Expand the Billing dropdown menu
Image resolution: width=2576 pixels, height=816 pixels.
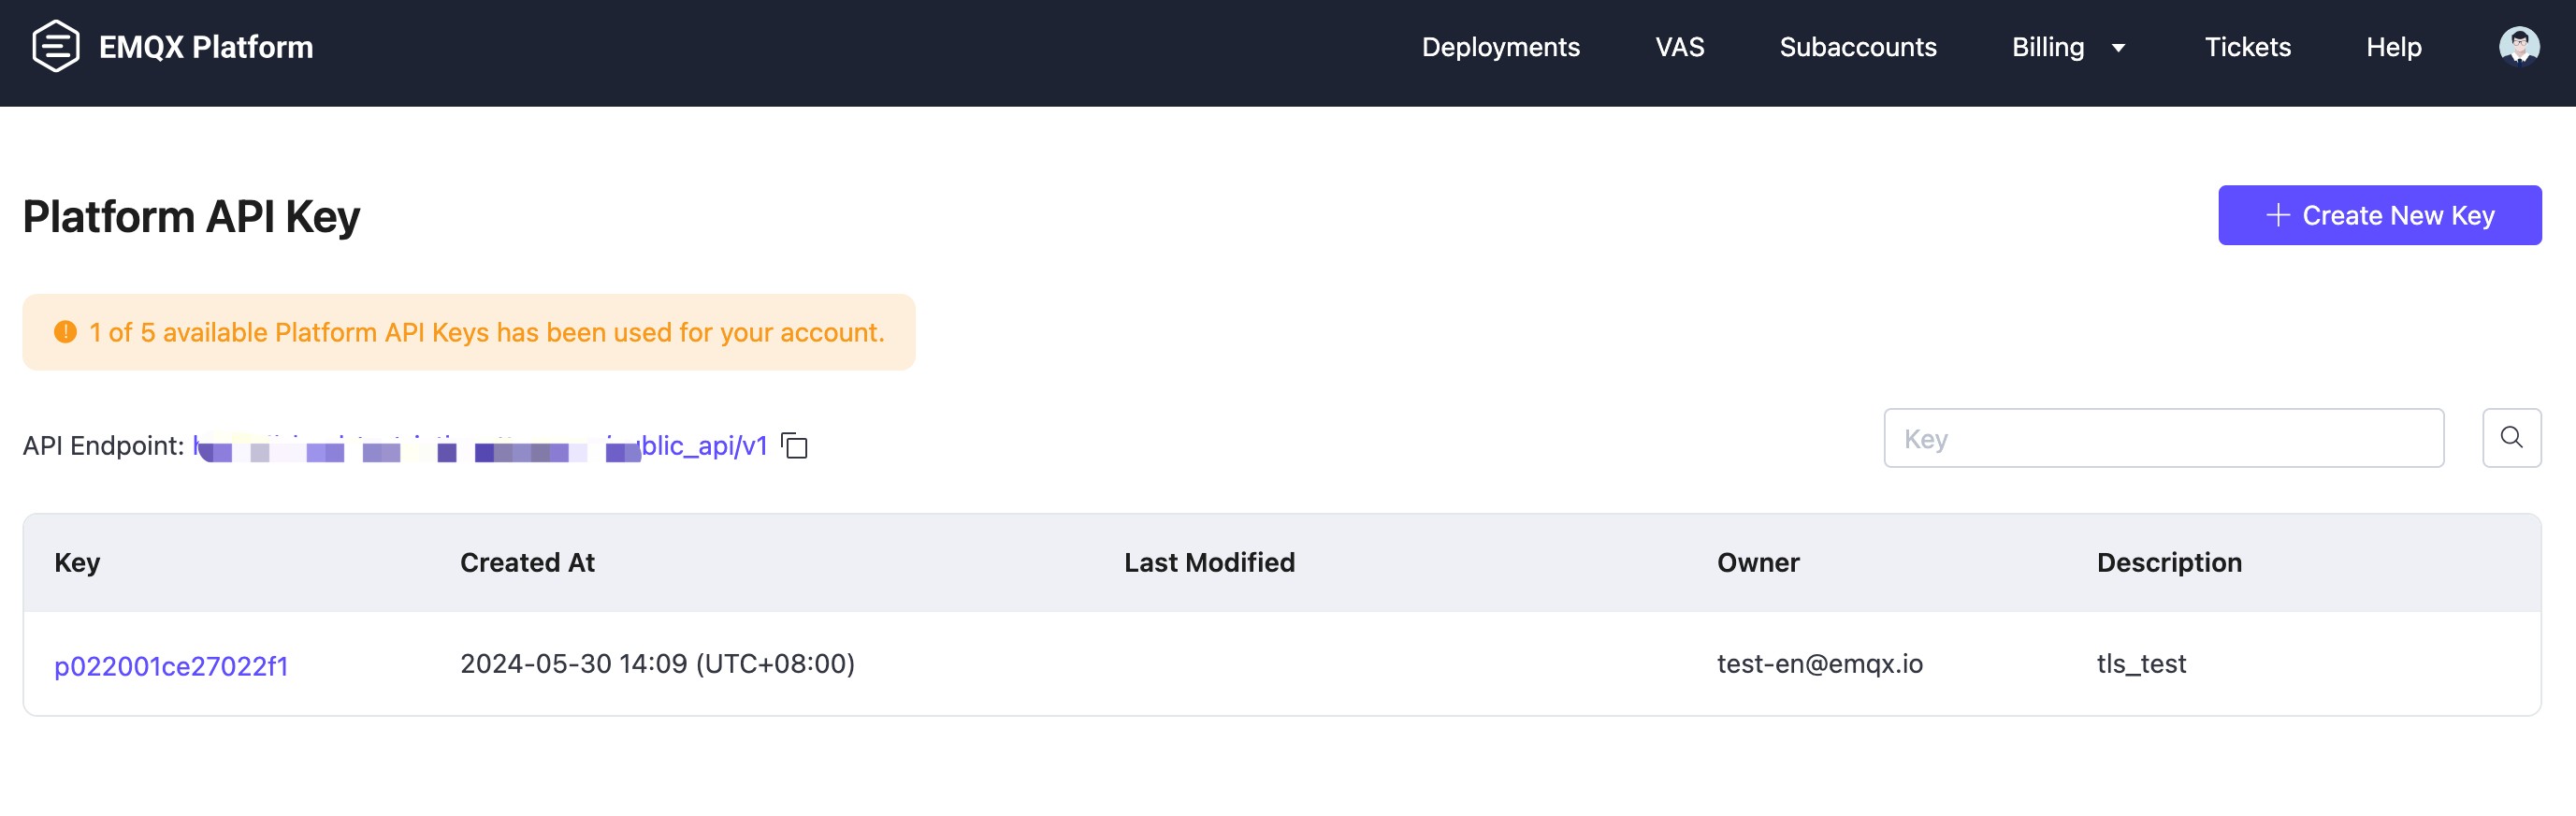tap(2068, 47)
